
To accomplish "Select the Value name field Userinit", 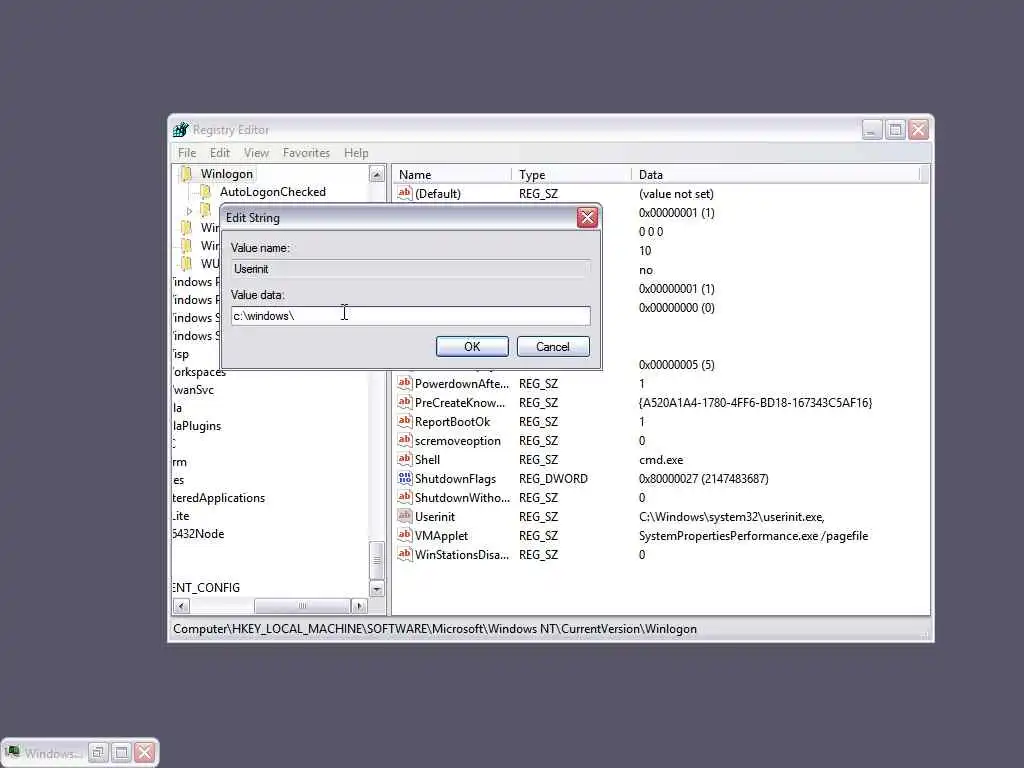I will pos(411,269).
